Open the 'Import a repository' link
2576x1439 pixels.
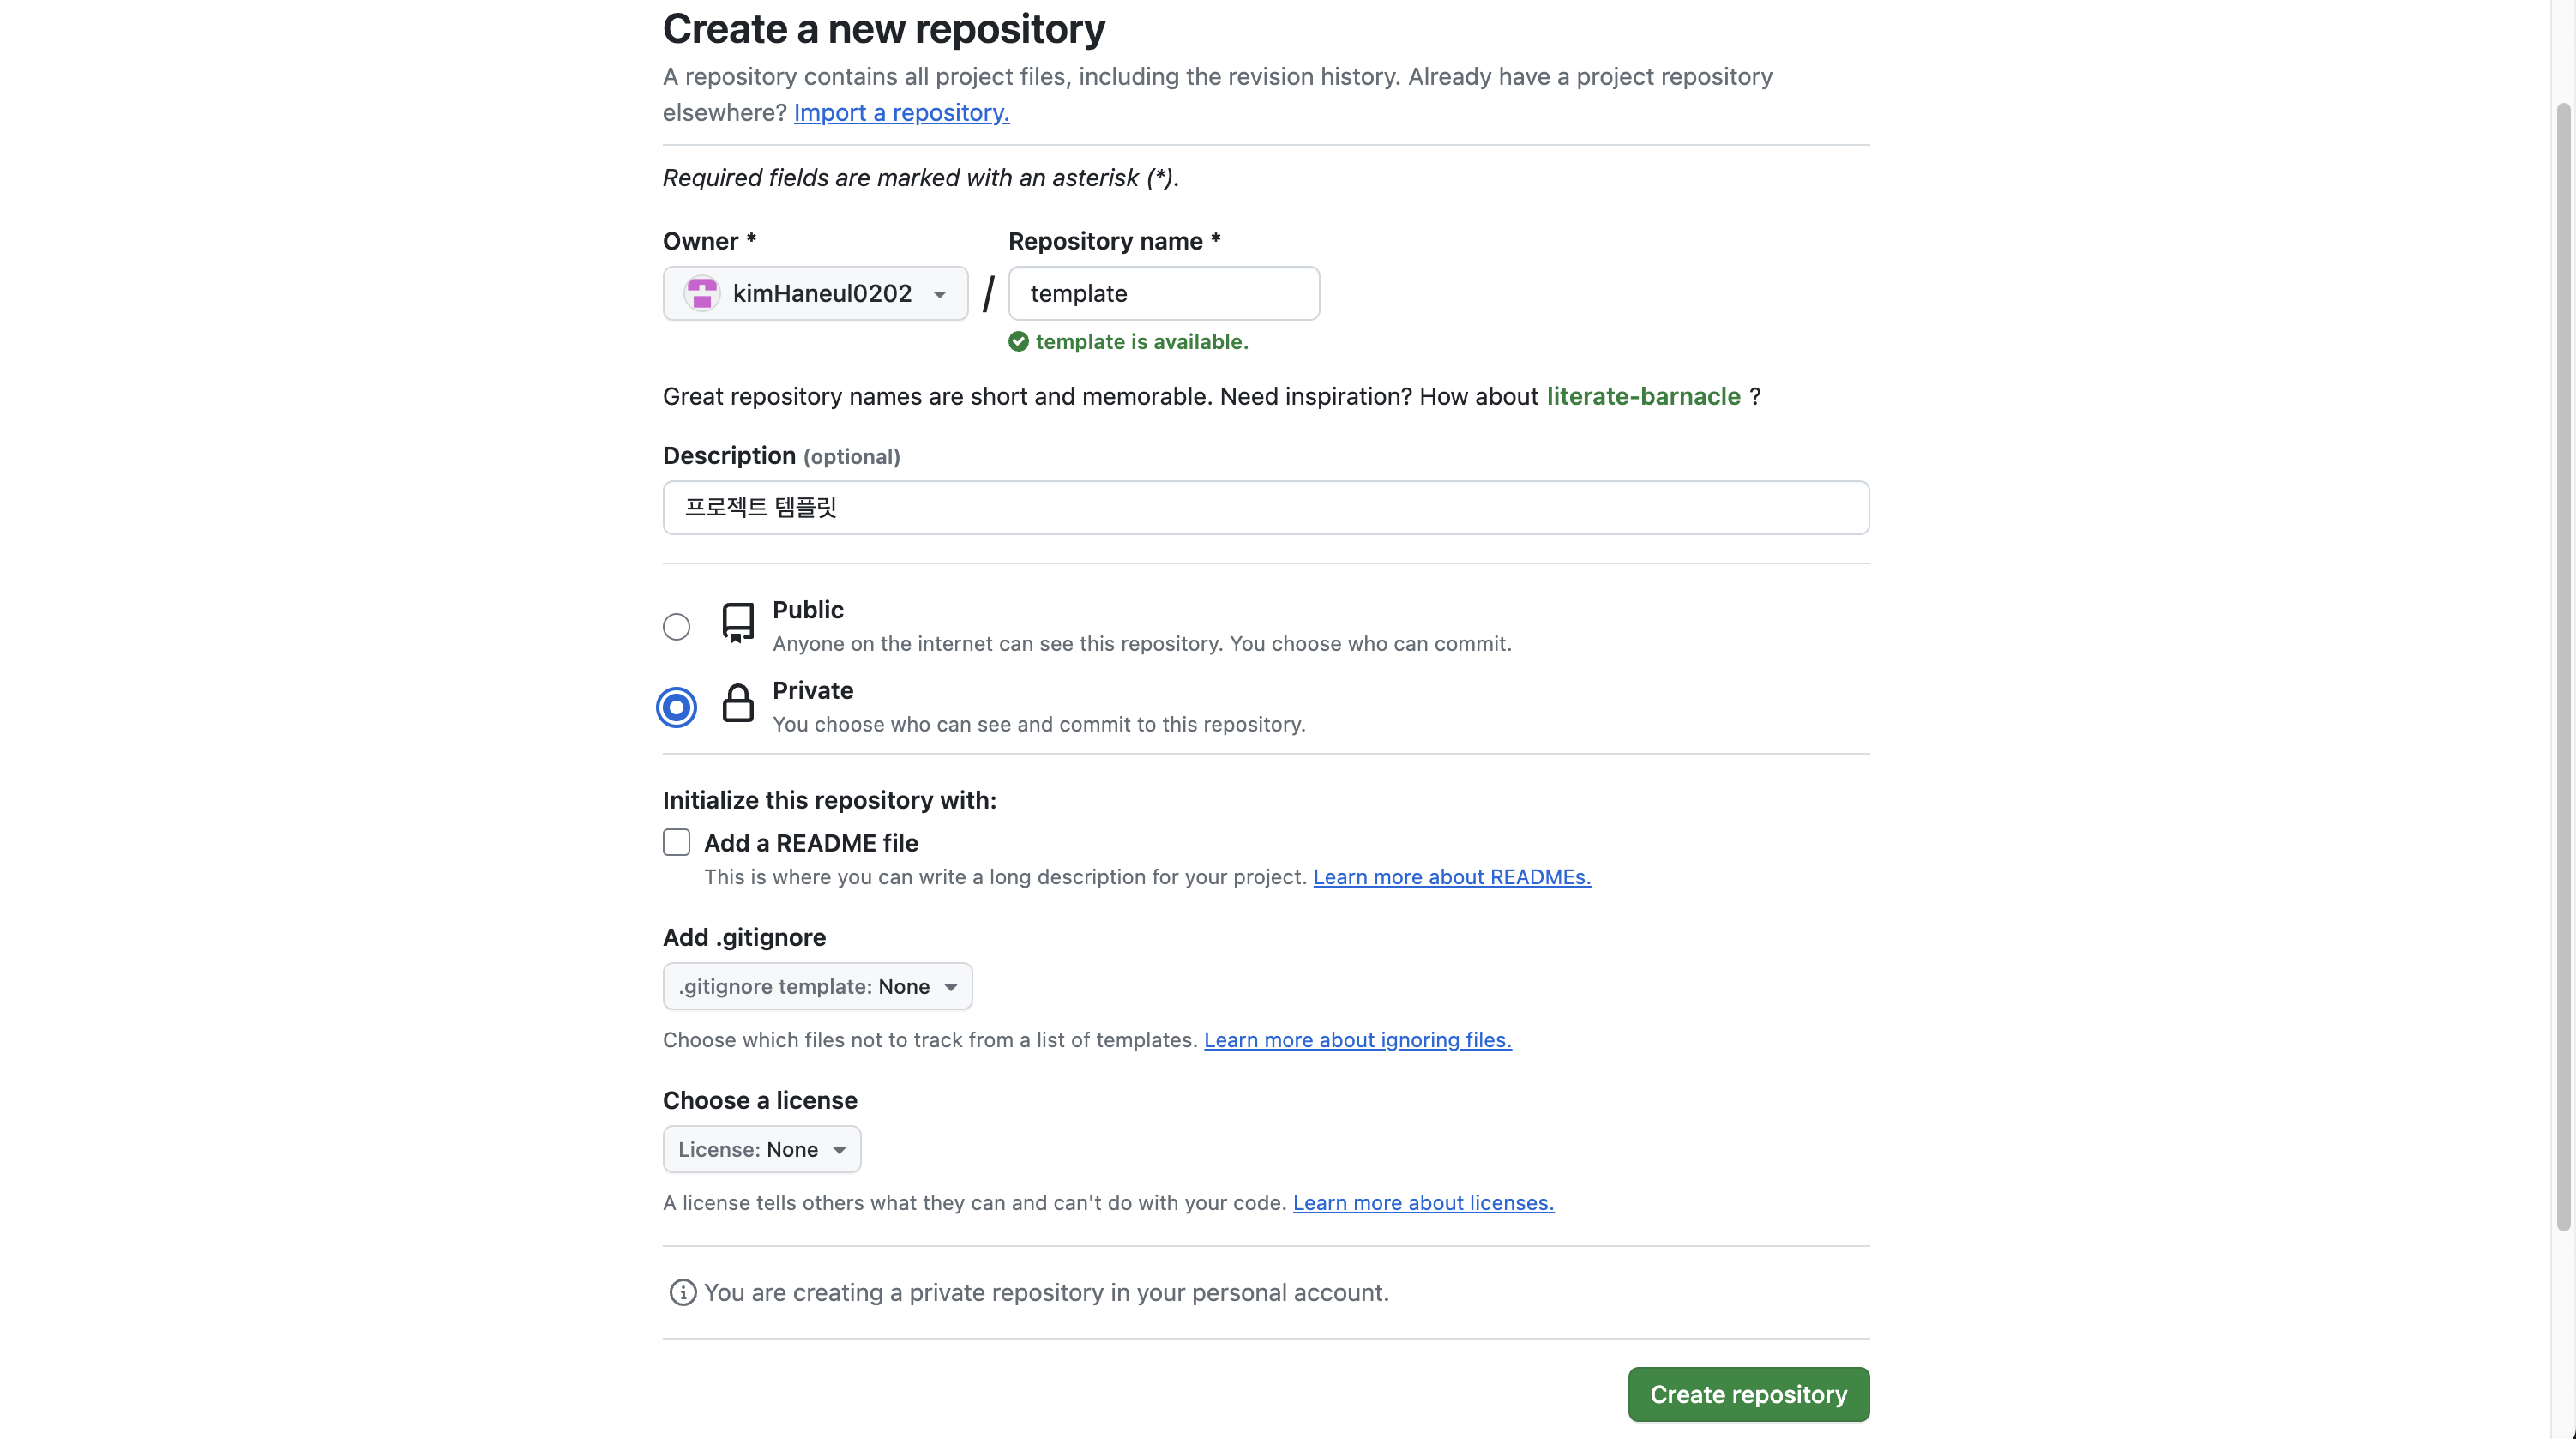click(x=901, y=113)
